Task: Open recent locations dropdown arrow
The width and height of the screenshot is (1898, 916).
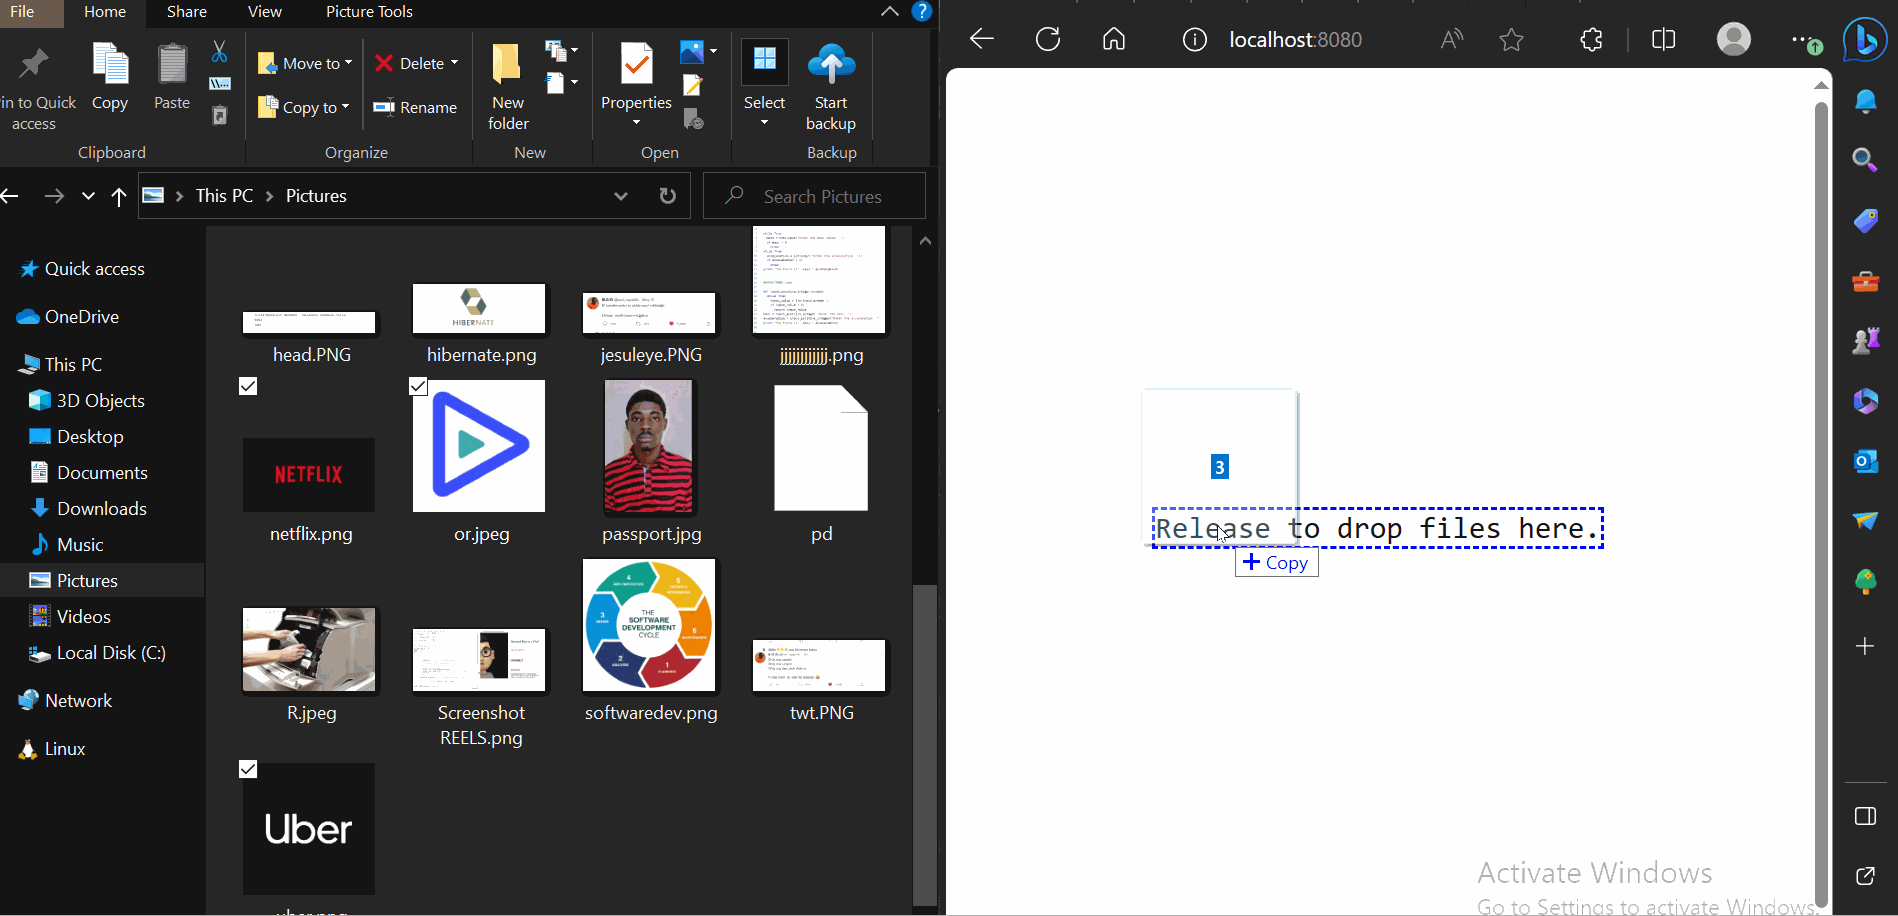Action: (89, 196)
